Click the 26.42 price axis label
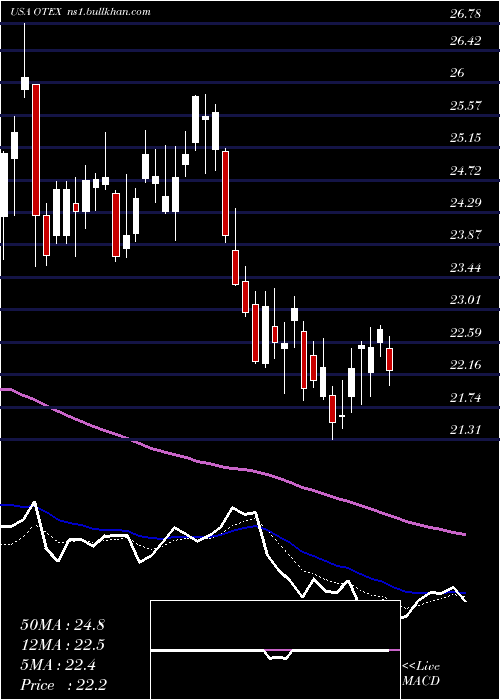500x700 pixels. [465, 41]
